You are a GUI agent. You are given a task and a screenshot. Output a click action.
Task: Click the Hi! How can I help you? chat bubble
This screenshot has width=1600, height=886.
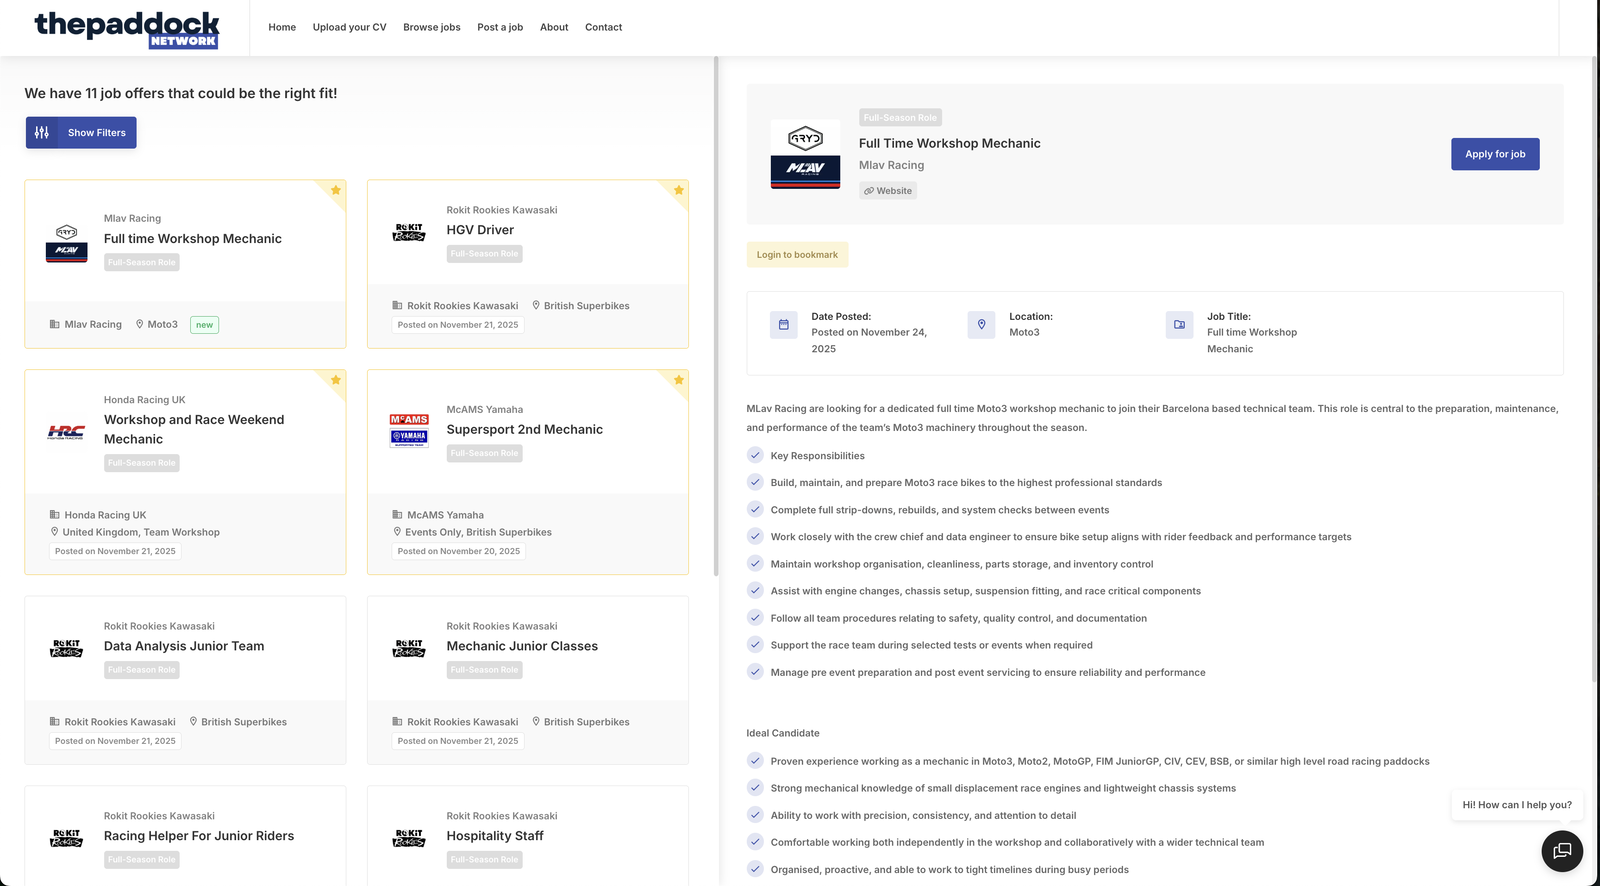coord(1517,805)
